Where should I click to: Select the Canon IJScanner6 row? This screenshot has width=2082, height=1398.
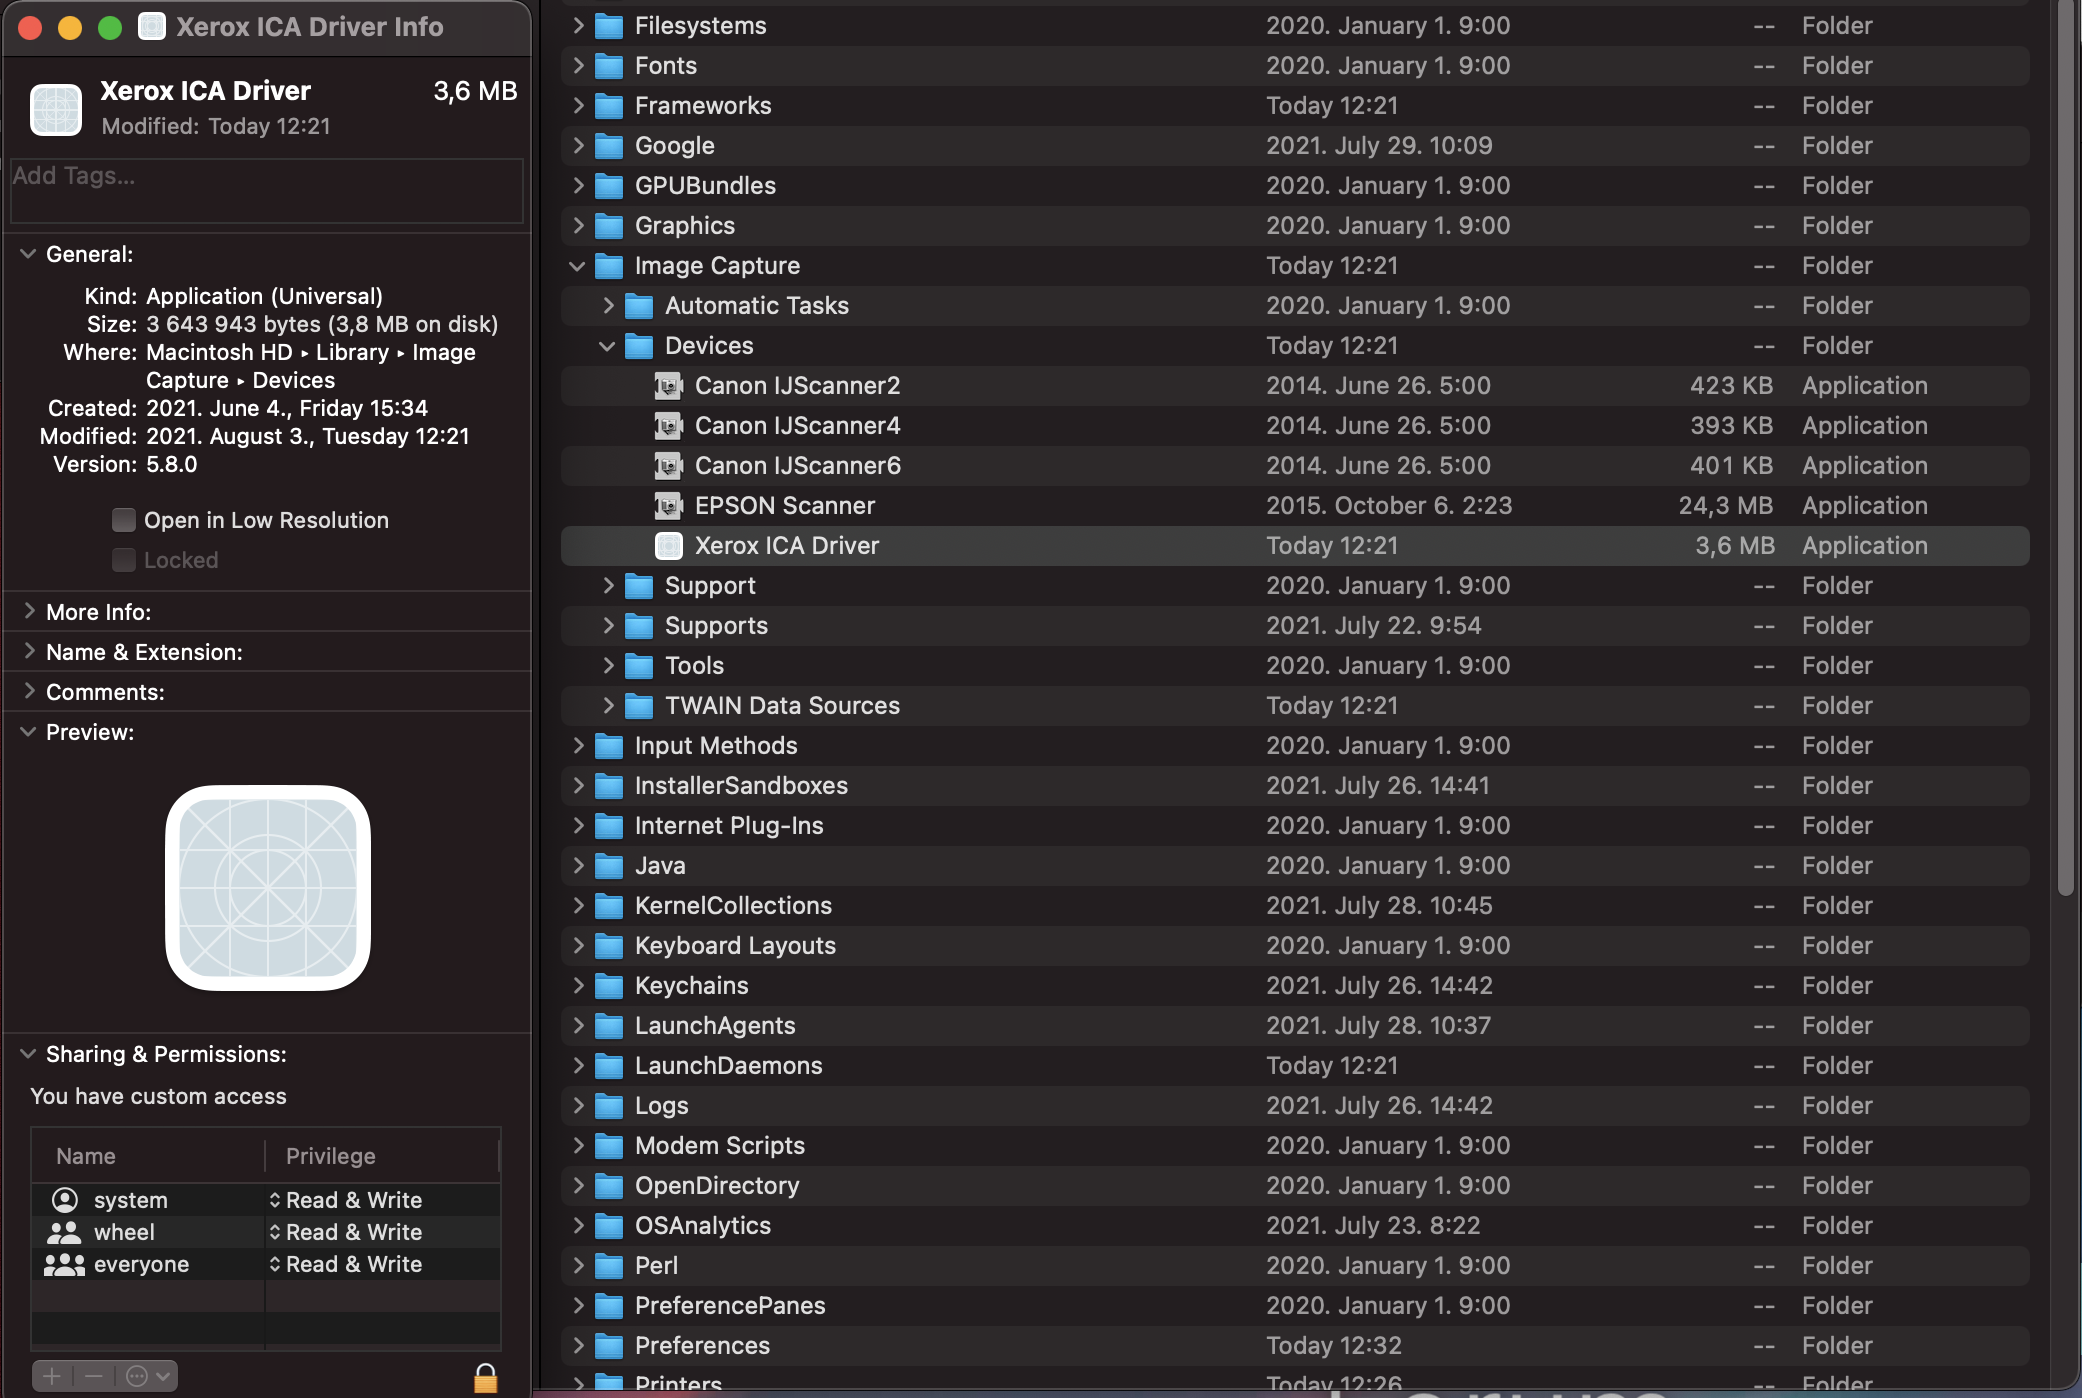click(x=797, y=466)
